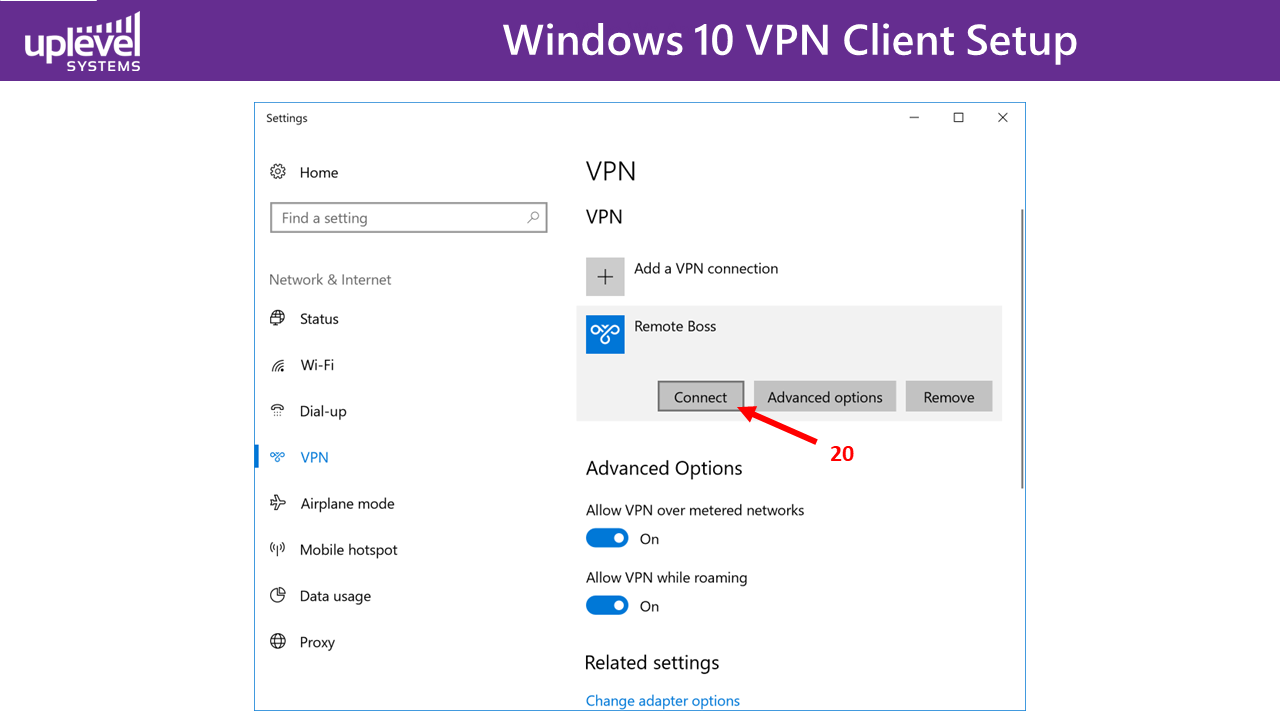Open the Dial-up settings page
This screenshot has height=720, width=1280.
point(323,411)
